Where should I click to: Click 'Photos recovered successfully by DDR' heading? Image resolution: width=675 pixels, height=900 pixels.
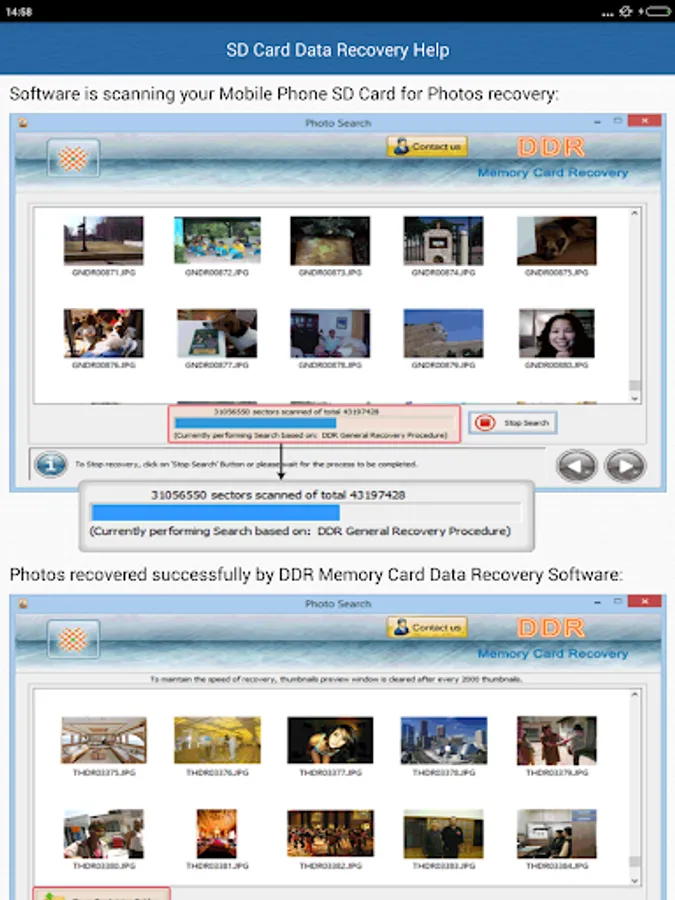pyautogui.click(x=316, y=575)
